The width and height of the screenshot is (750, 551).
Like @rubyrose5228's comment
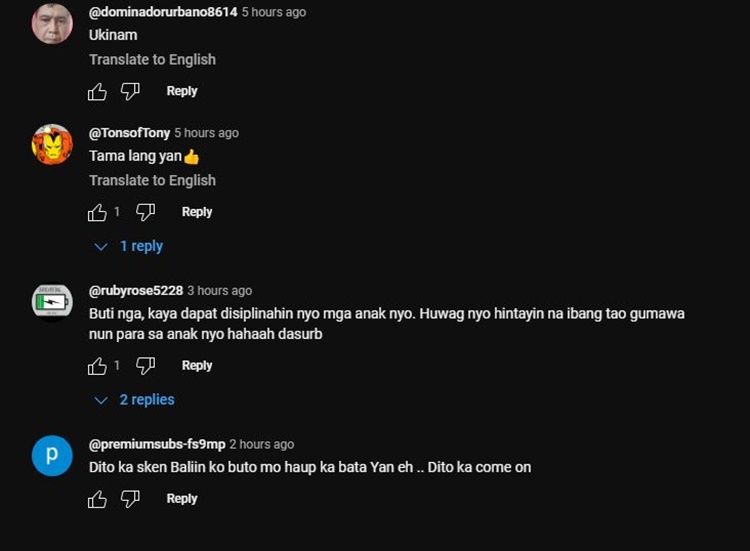97,367
